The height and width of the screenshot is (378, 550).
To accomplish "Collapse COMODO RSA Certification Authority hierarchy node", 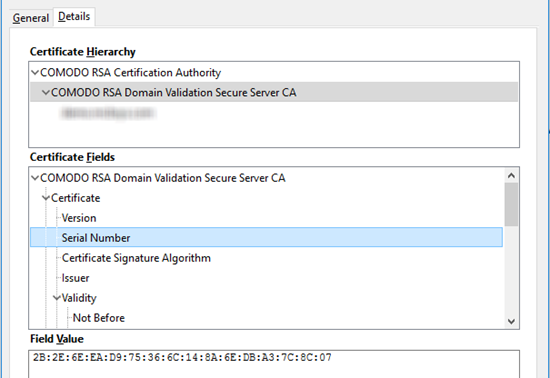I will [x=35, y=73].
